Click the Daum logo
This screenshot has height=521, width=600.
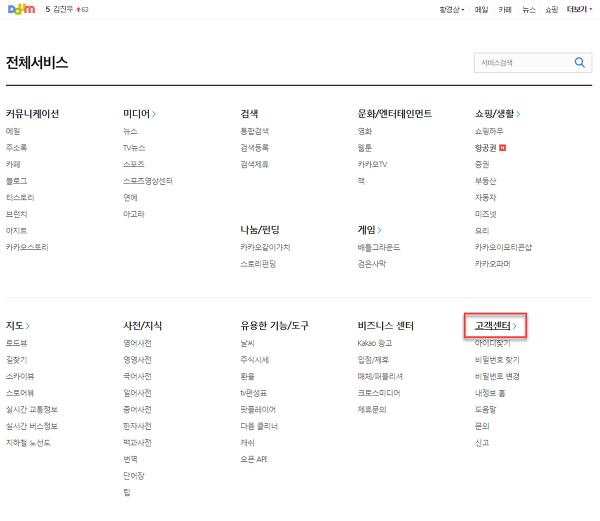[21, 9]
